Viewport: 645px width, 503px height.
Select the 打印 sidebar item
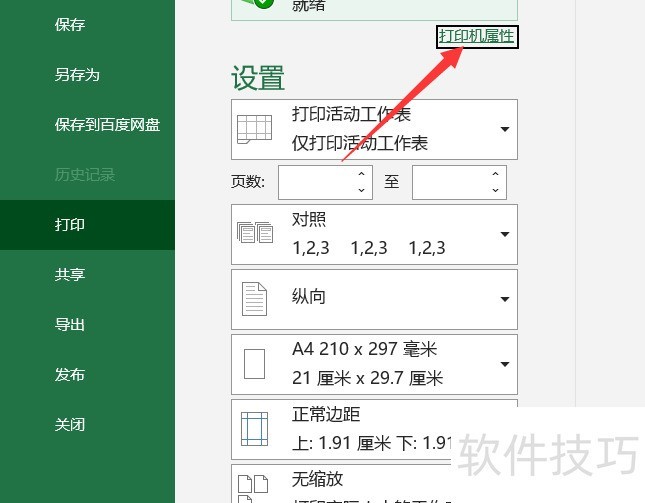pos(87,225)
